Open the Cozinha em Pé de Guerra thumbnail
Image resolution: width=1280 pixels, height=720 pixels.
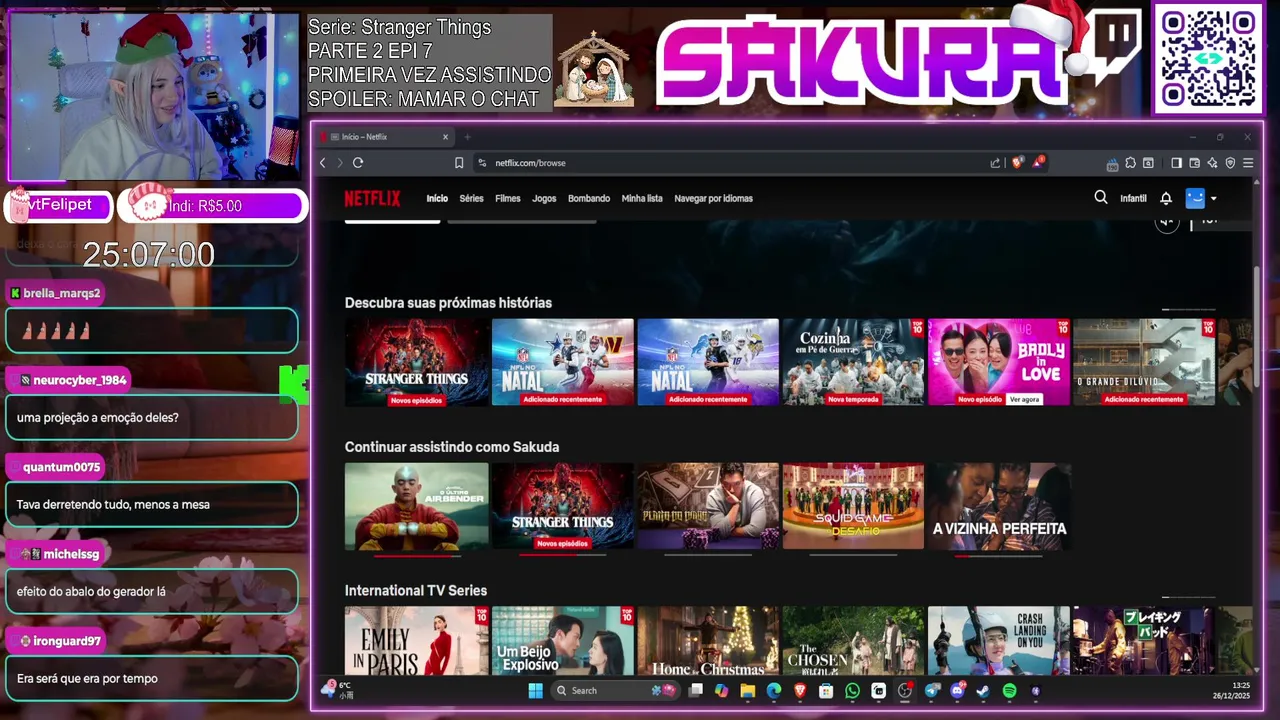pos(853,362)
